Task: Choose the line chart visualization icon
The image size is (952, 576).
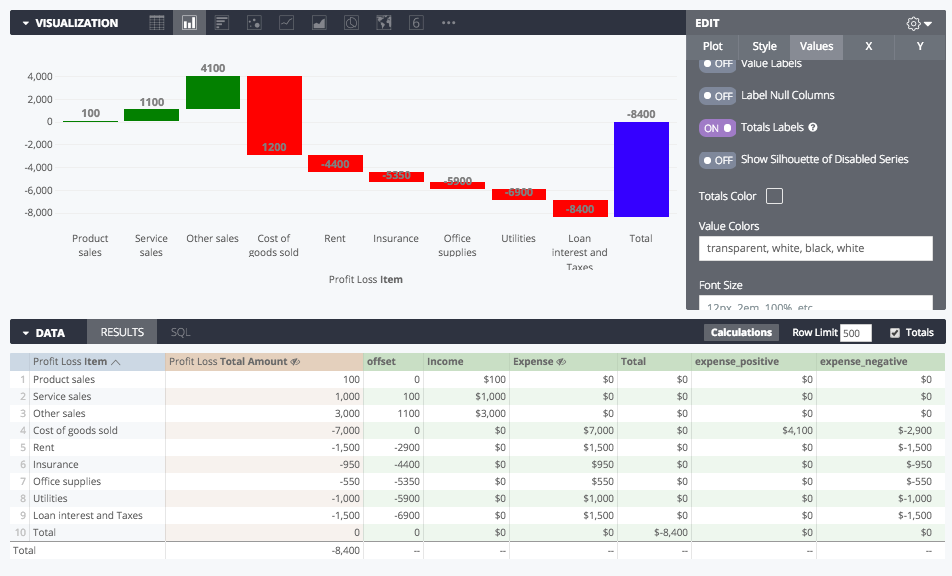Action: pos(287,23)
